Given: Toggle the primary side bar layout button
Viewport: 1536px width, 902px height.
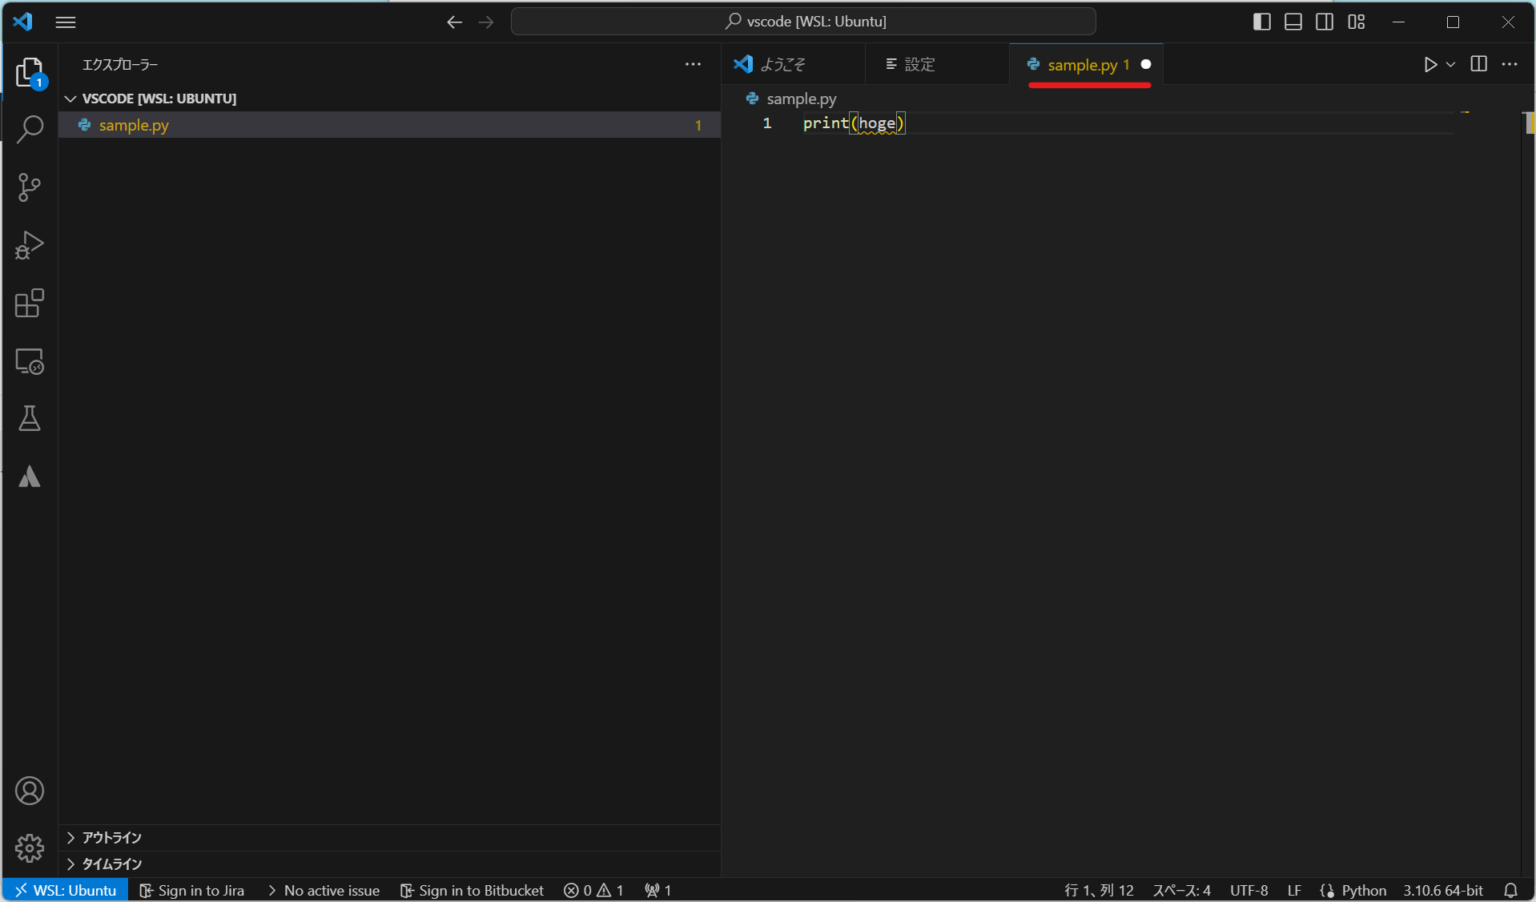Looking at the screenshot, I should coord(1262,22).
